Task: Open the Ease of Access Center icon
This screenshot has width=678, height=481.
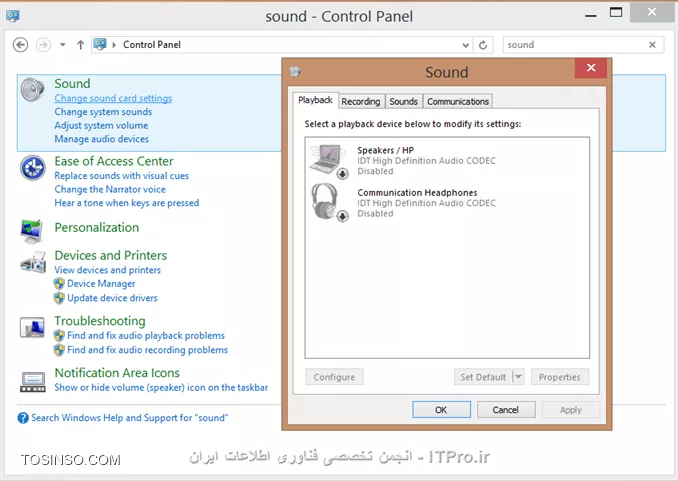Action: pos(32,168)
